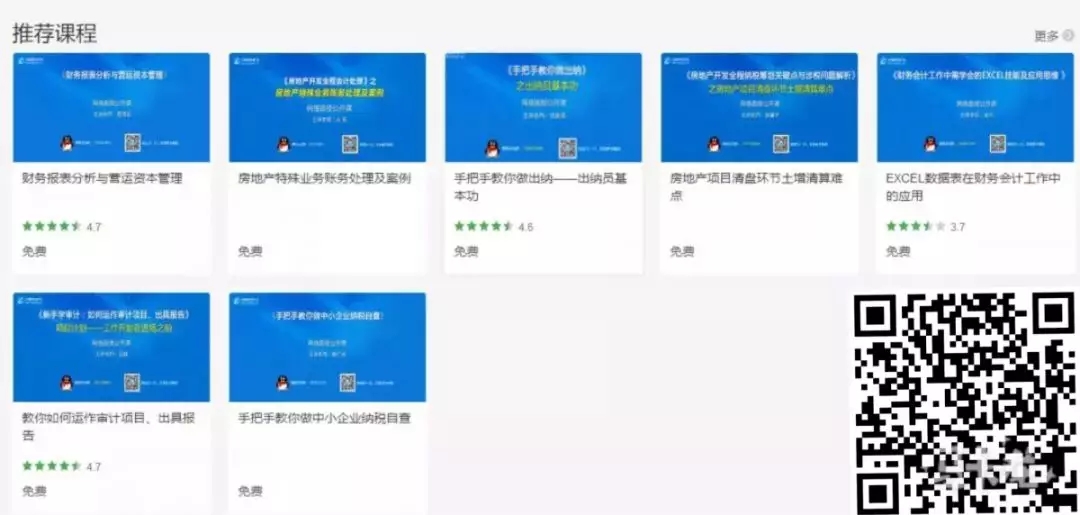Screen dimensions: 1080x515
Task: Click QQ penguin icon in 房地产项目清盘 thumbnail
Action: tap(714, 144)
